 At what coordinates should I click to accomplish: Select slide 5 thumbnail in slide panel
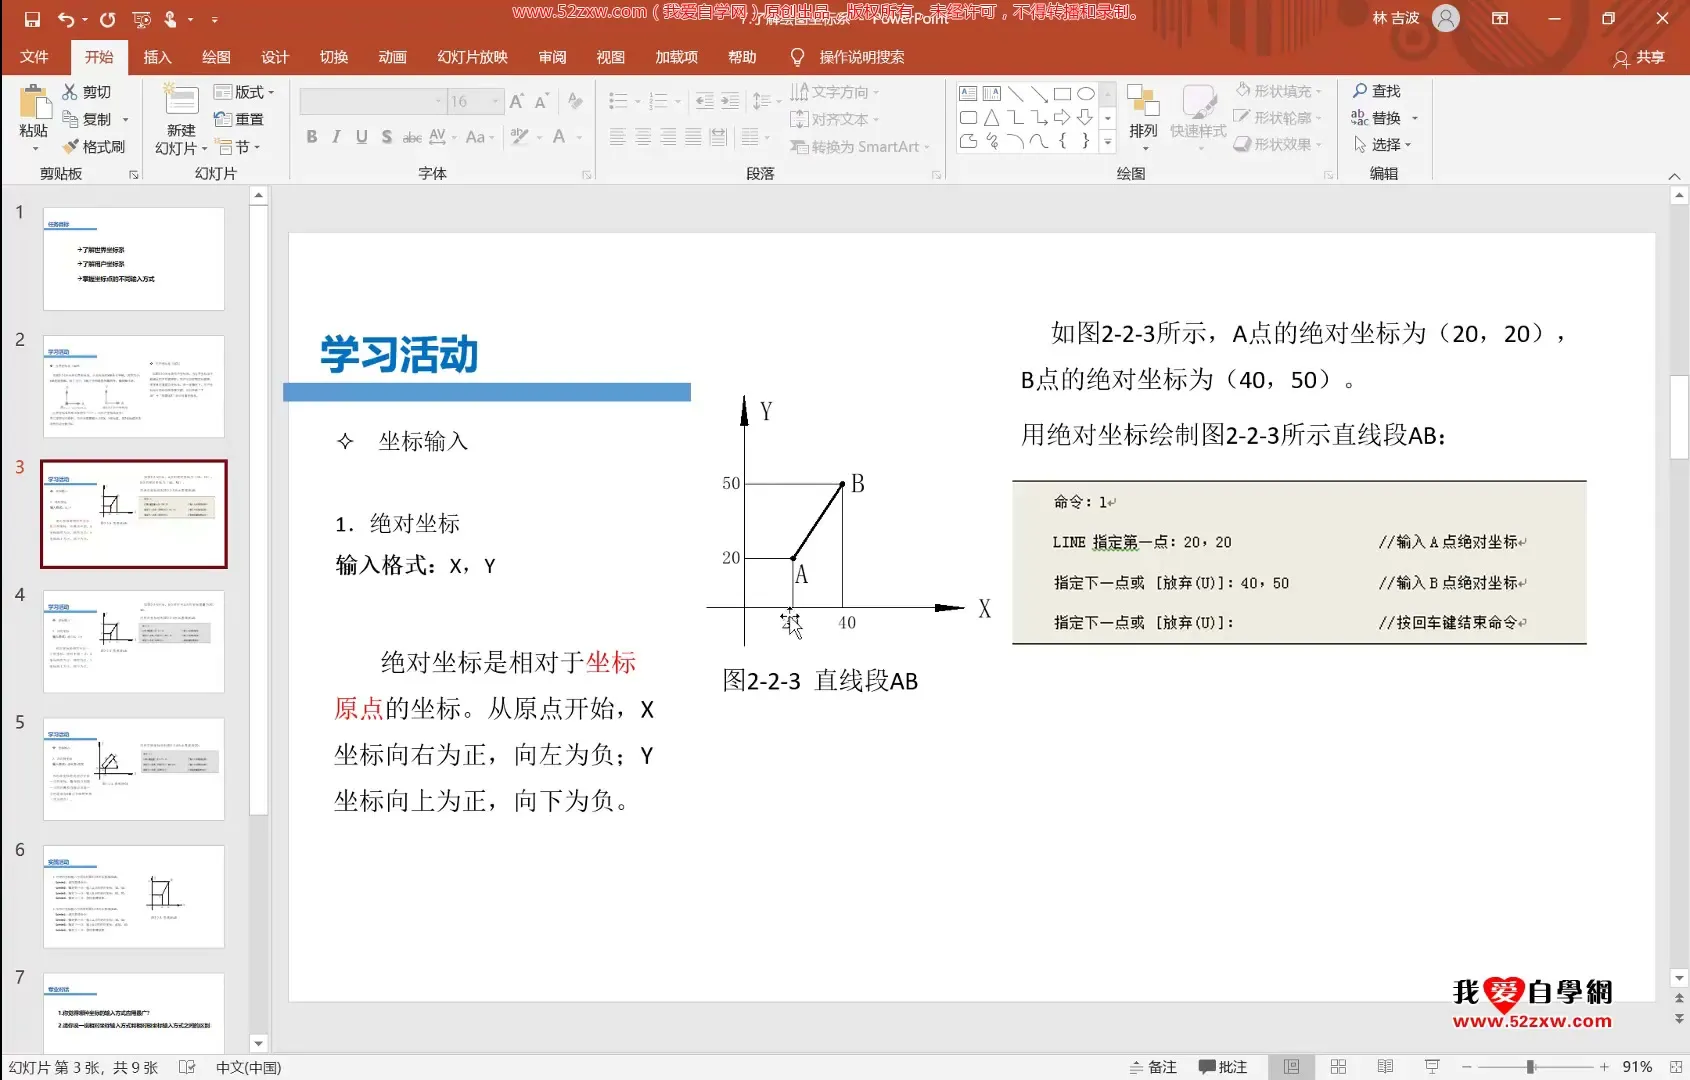[133, 769]
